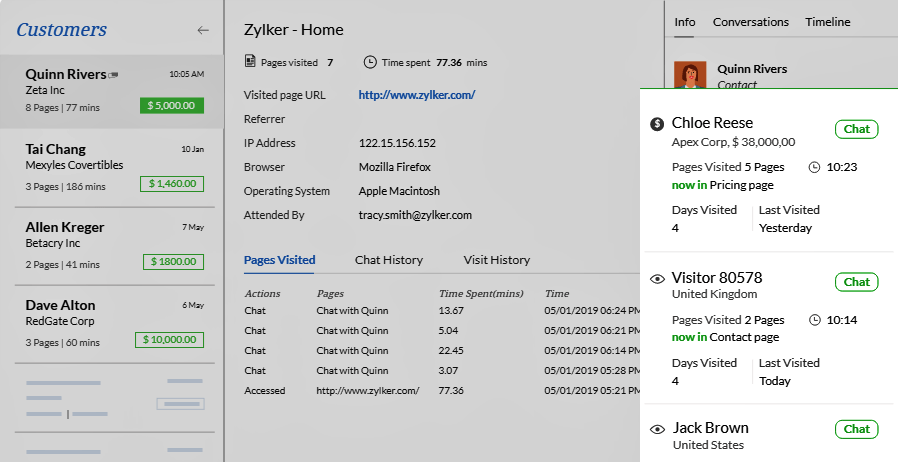Click the chat row with 3.07 mins
The height and width of the screenshot is (462, 898).
[442, 371]
